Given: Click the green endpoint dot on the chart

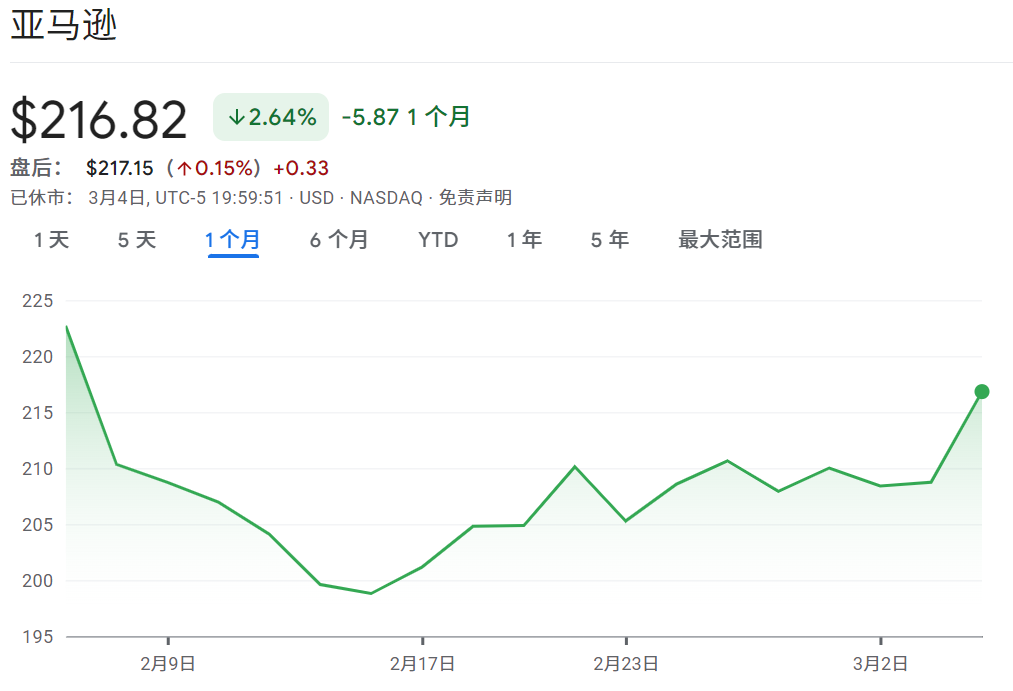Looking at the screenshot, I should pos(981,393).
